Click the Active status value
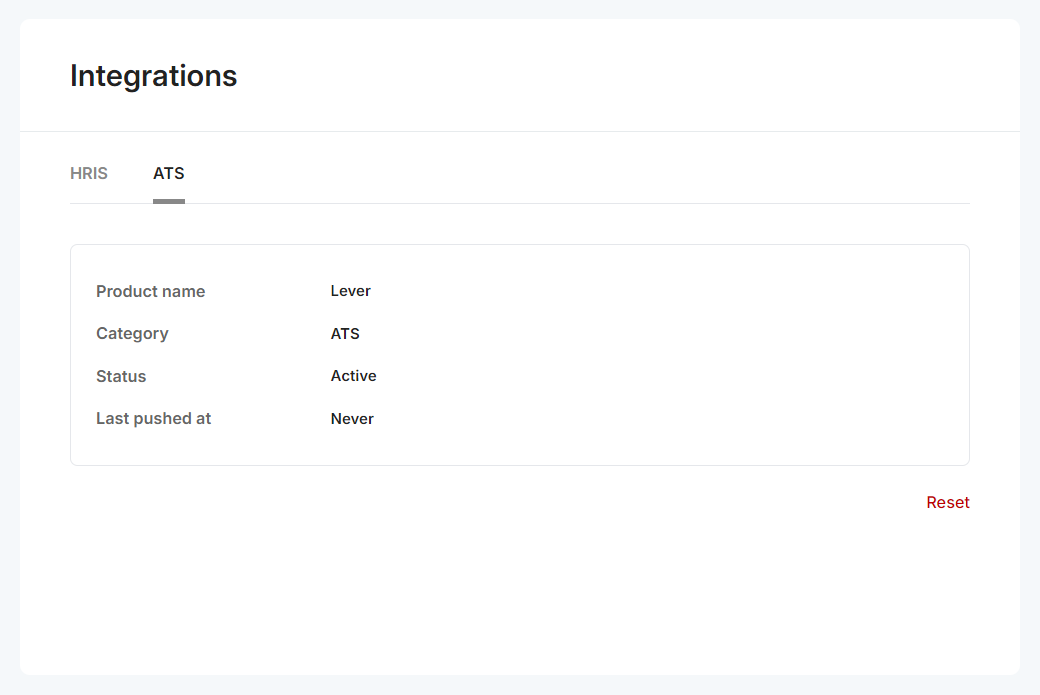The width and height of the screenshot is (1040, 695). [x=353, y=376]
